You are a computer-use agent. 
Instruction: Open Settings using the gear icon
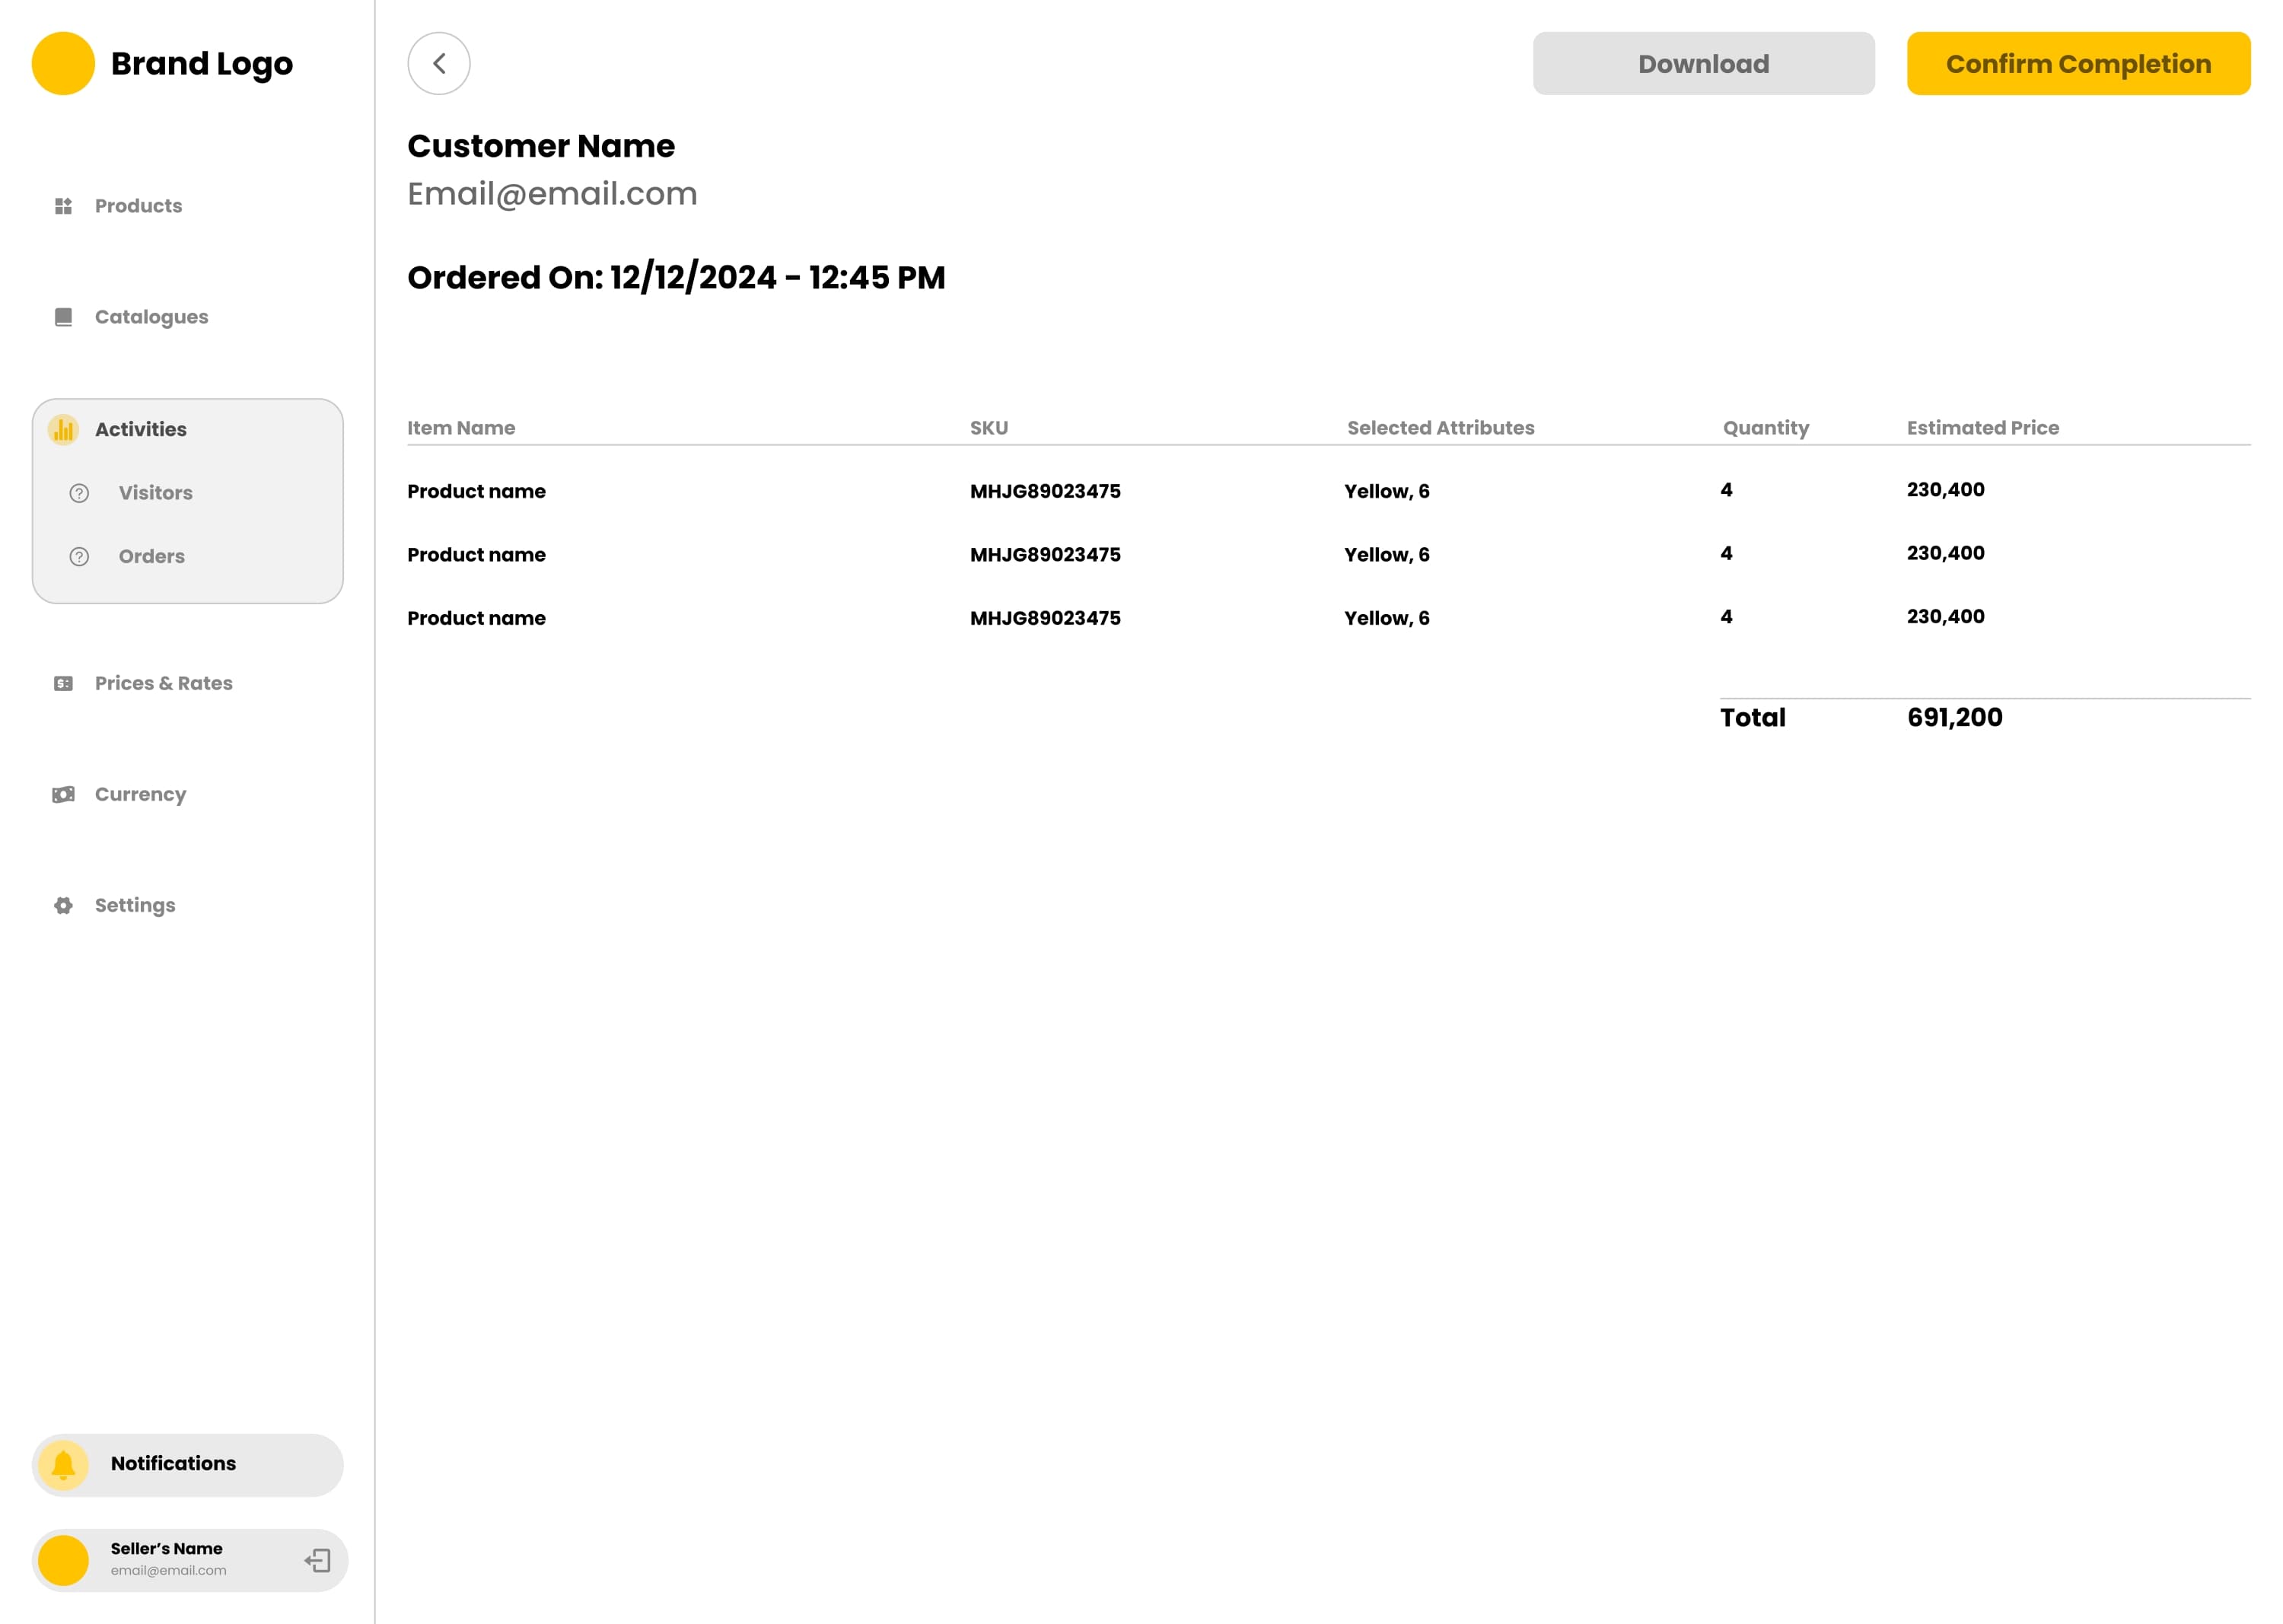click(x=63, y=905)
